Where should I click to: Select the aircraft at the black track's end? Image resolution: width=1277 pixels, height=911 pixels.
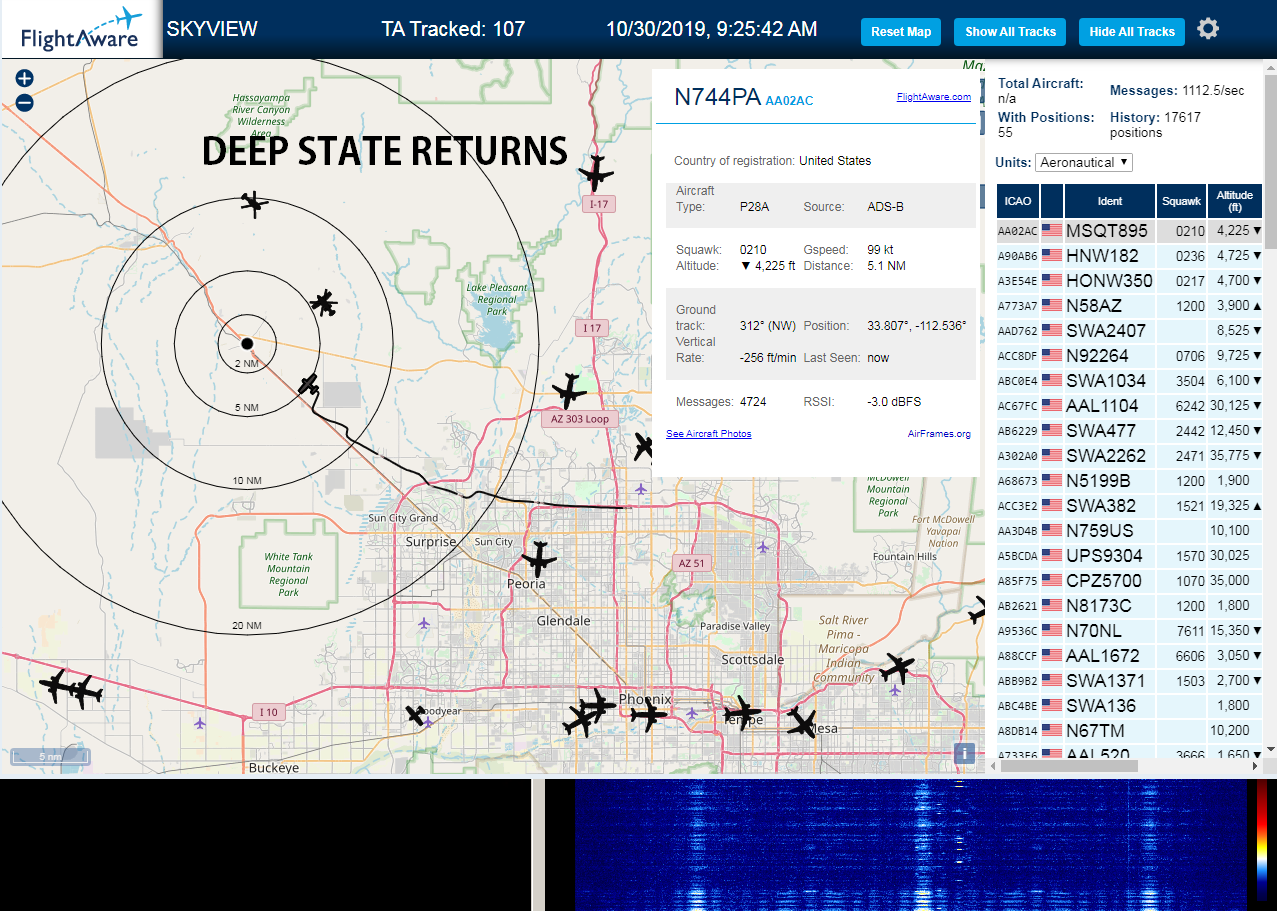309,385
